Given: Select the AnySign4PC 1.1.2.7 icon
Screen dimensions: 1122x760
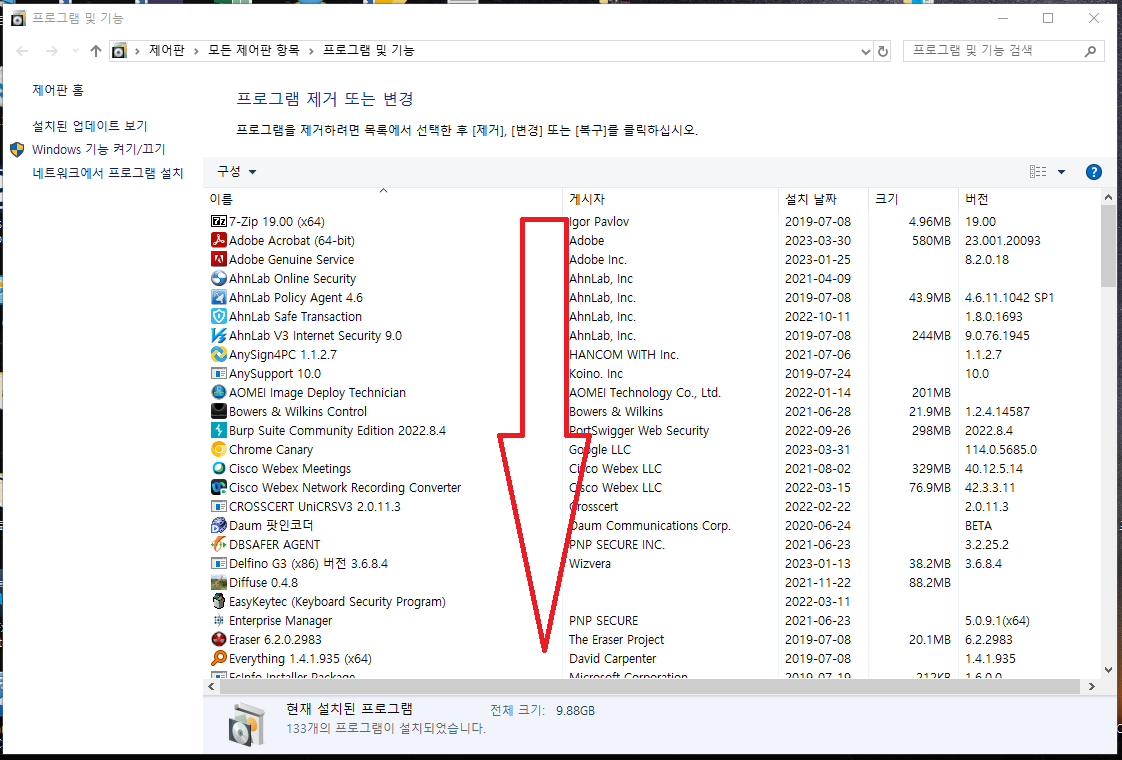Looking at the screenshot, I should (219, 354).
